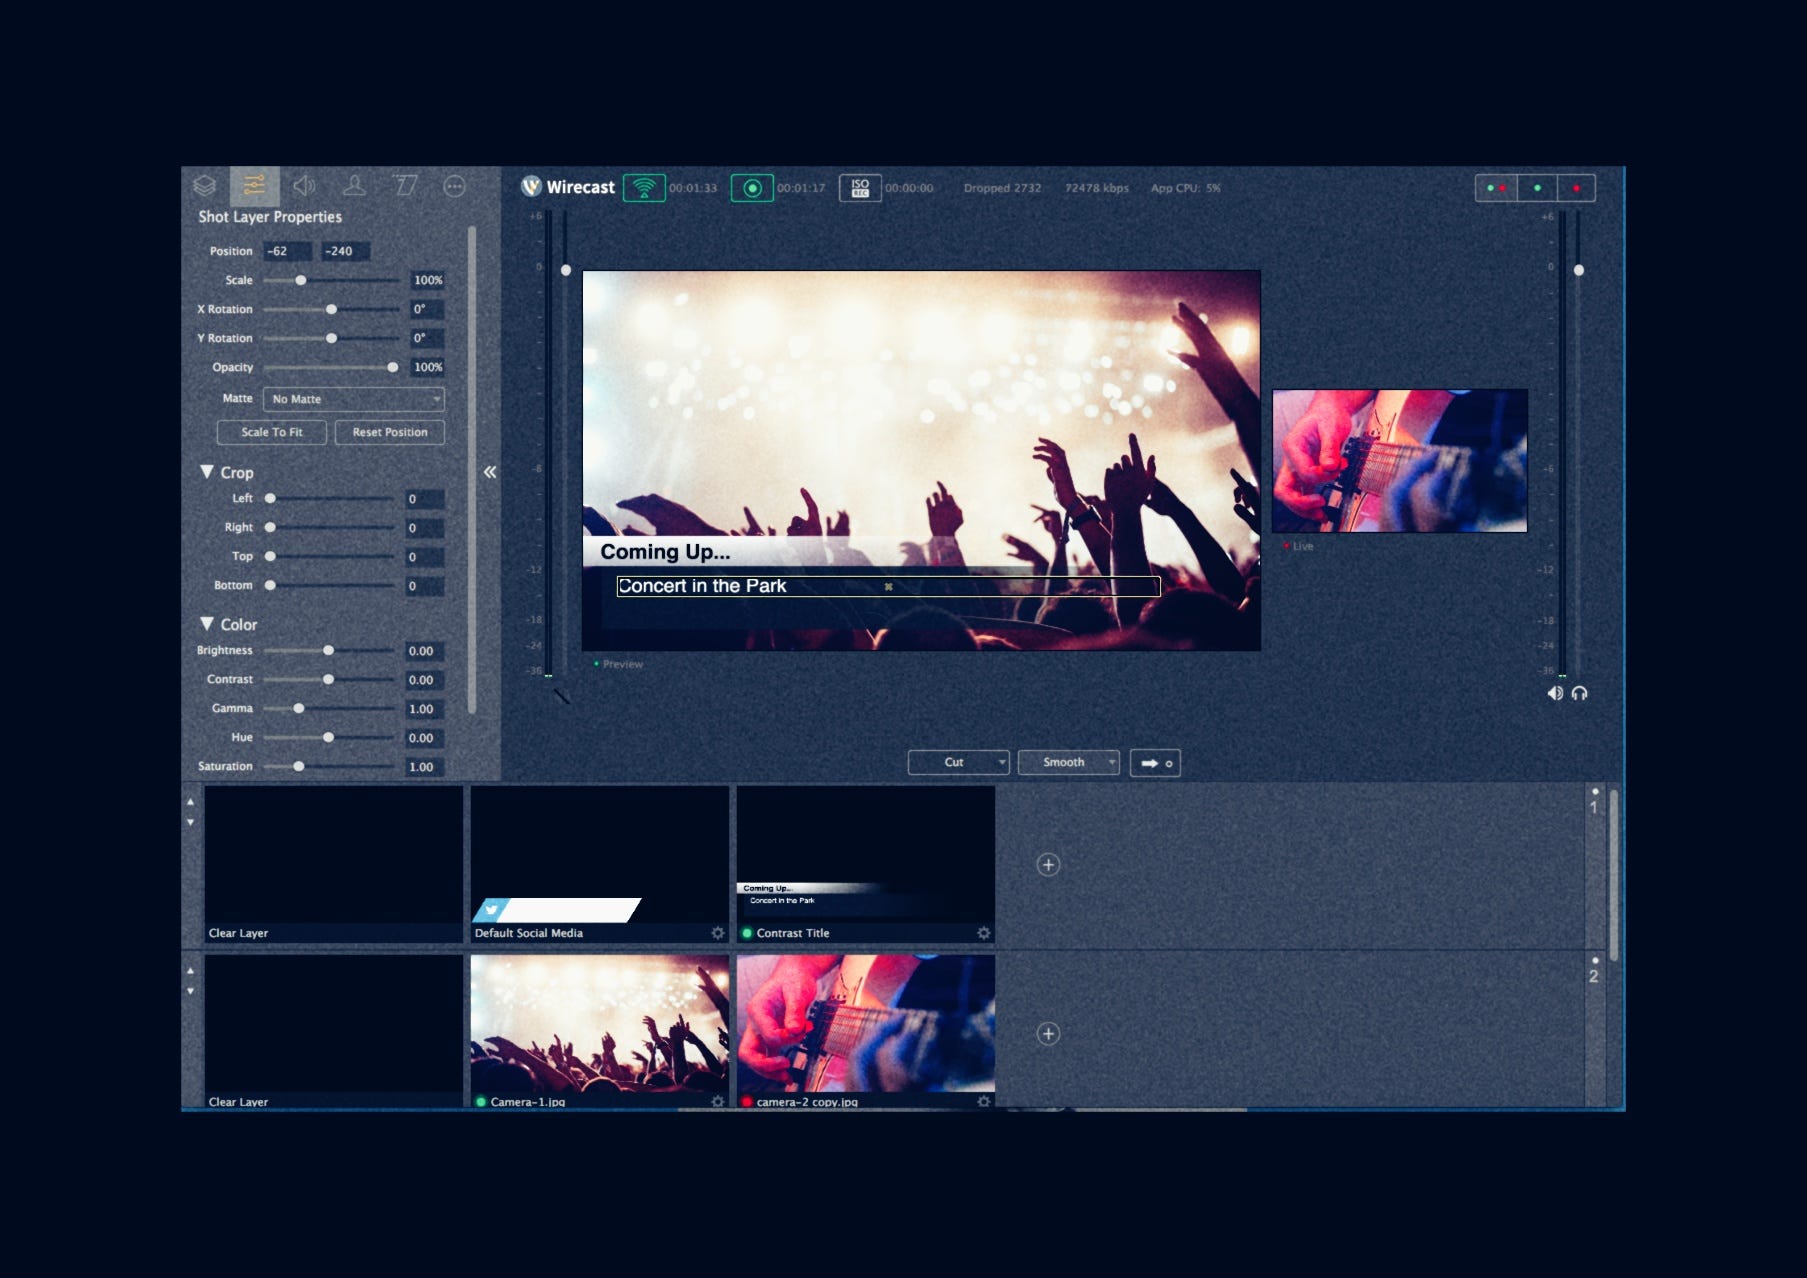Click the Wirecast logo icon
1807x1278 pixels.
pos(531,187)
